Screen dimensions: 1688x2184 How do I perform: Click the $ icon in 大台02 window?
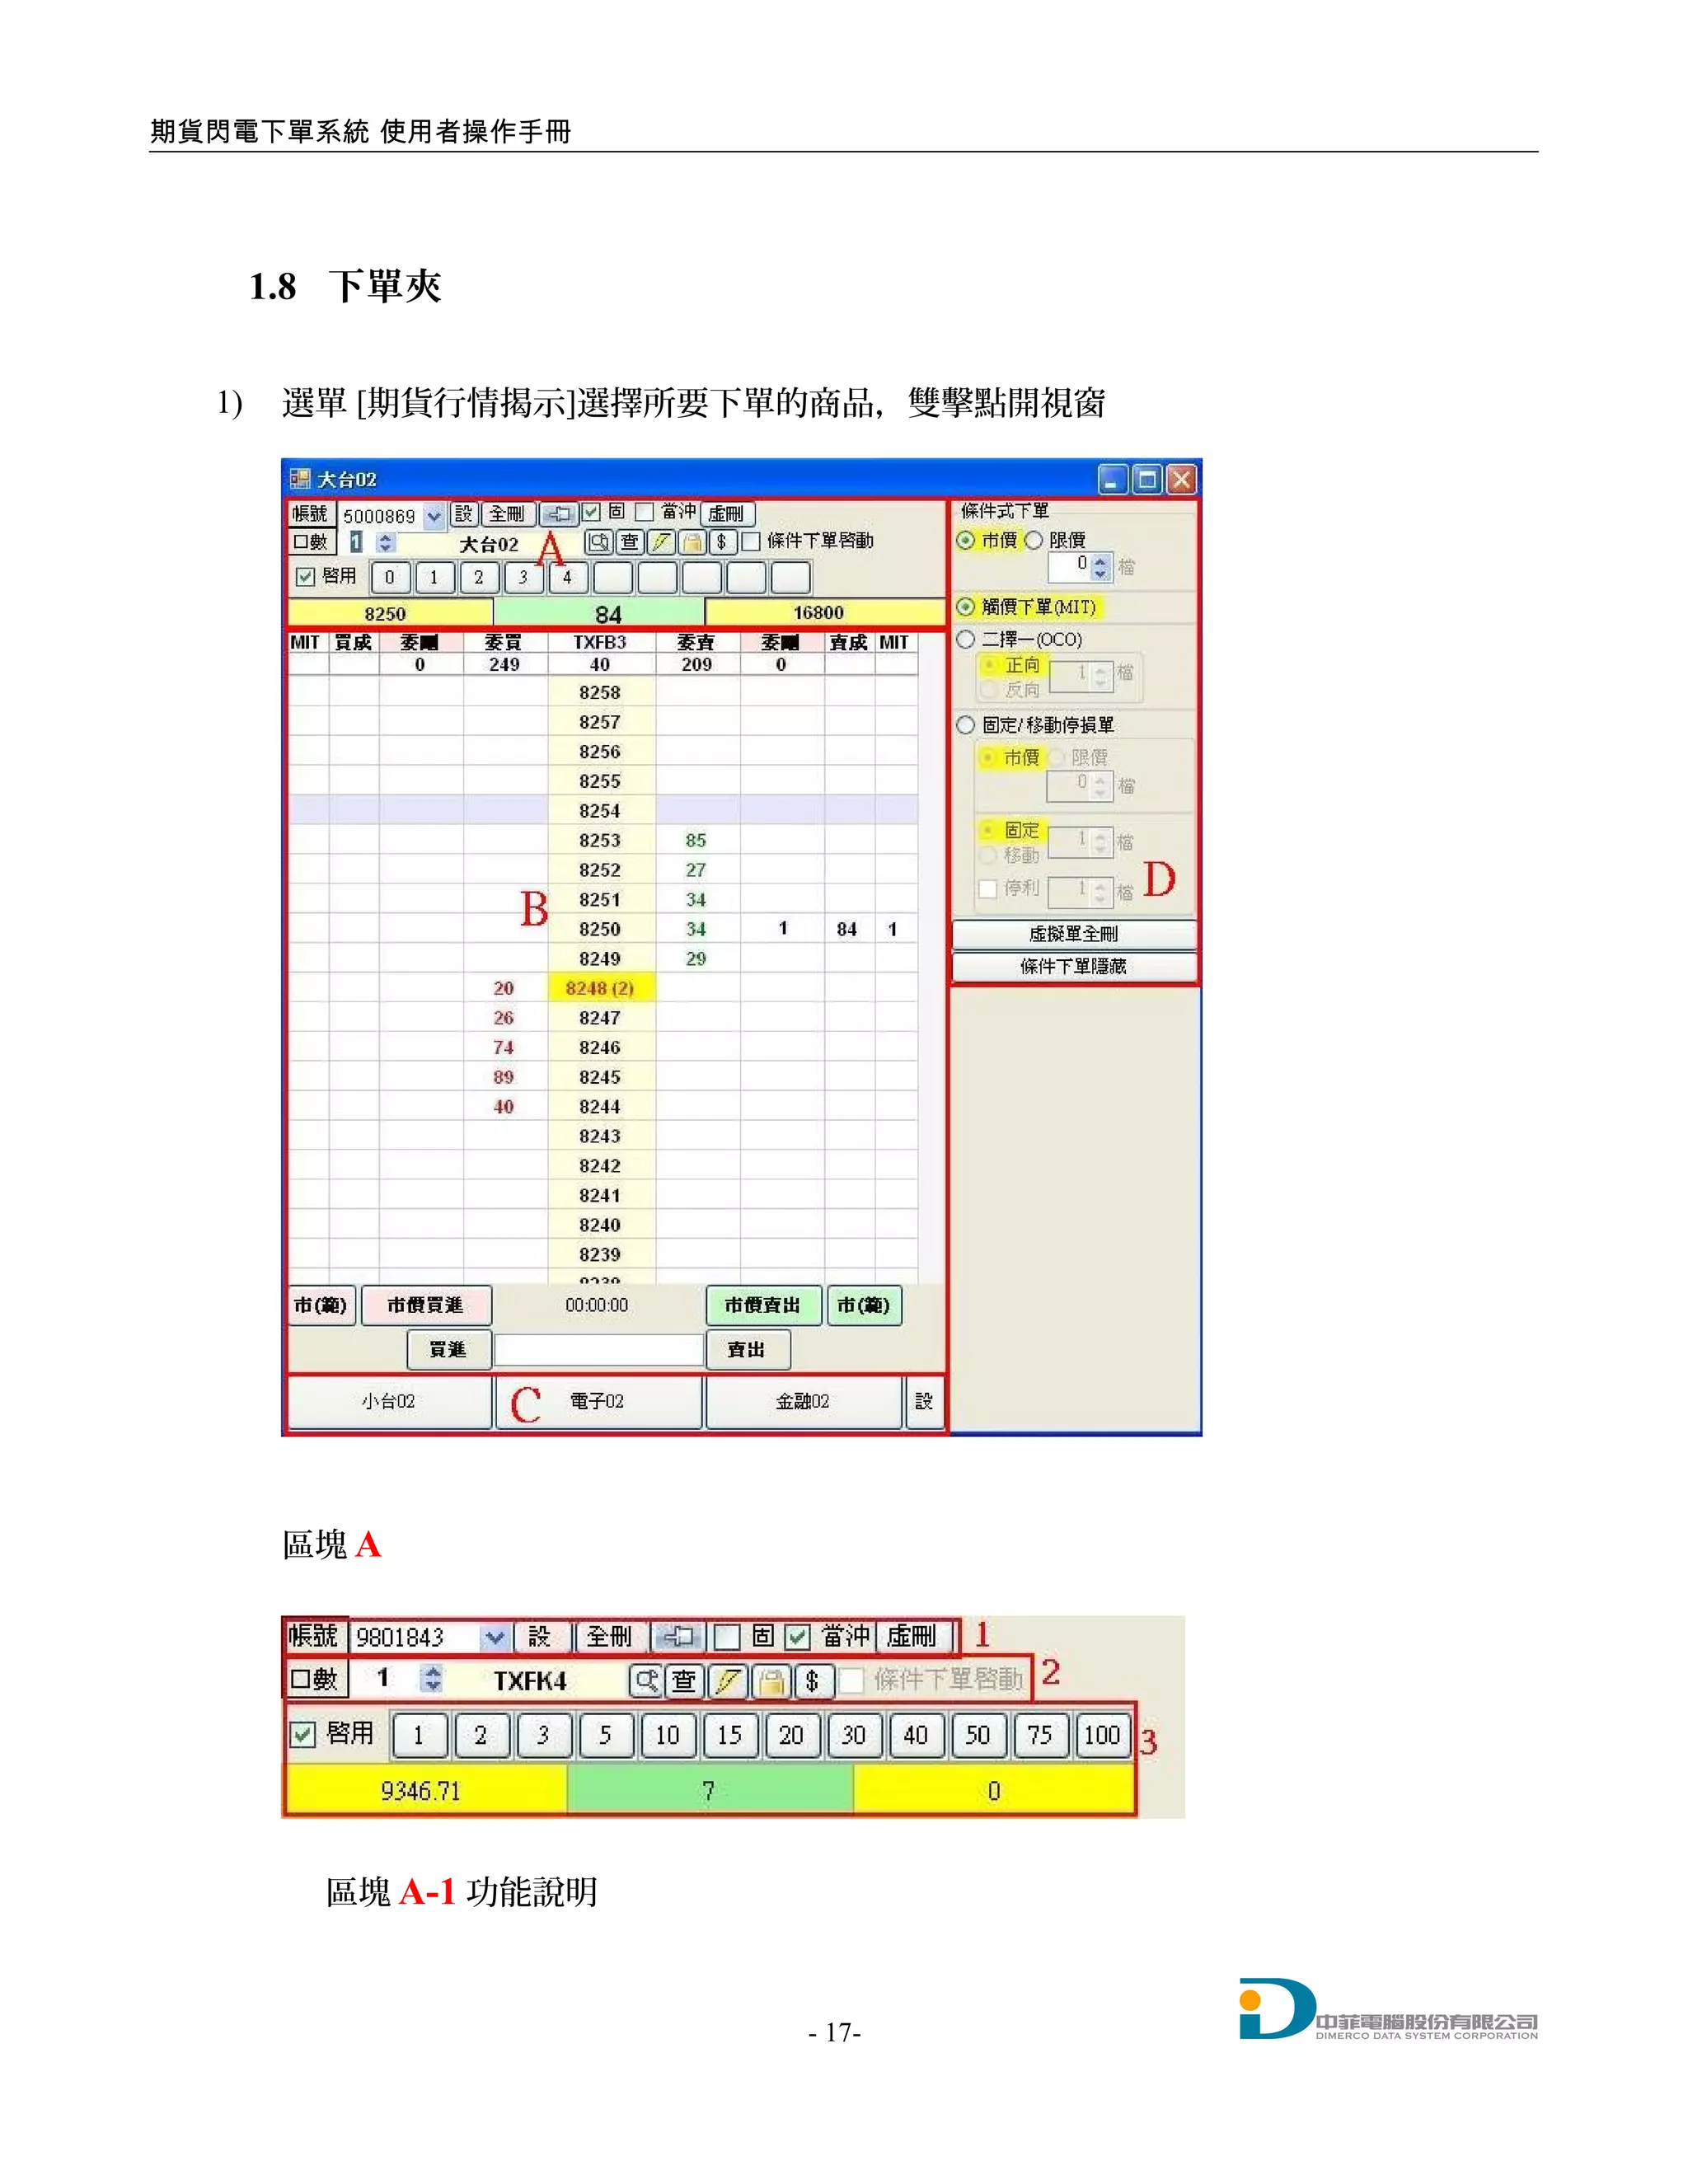721,542
